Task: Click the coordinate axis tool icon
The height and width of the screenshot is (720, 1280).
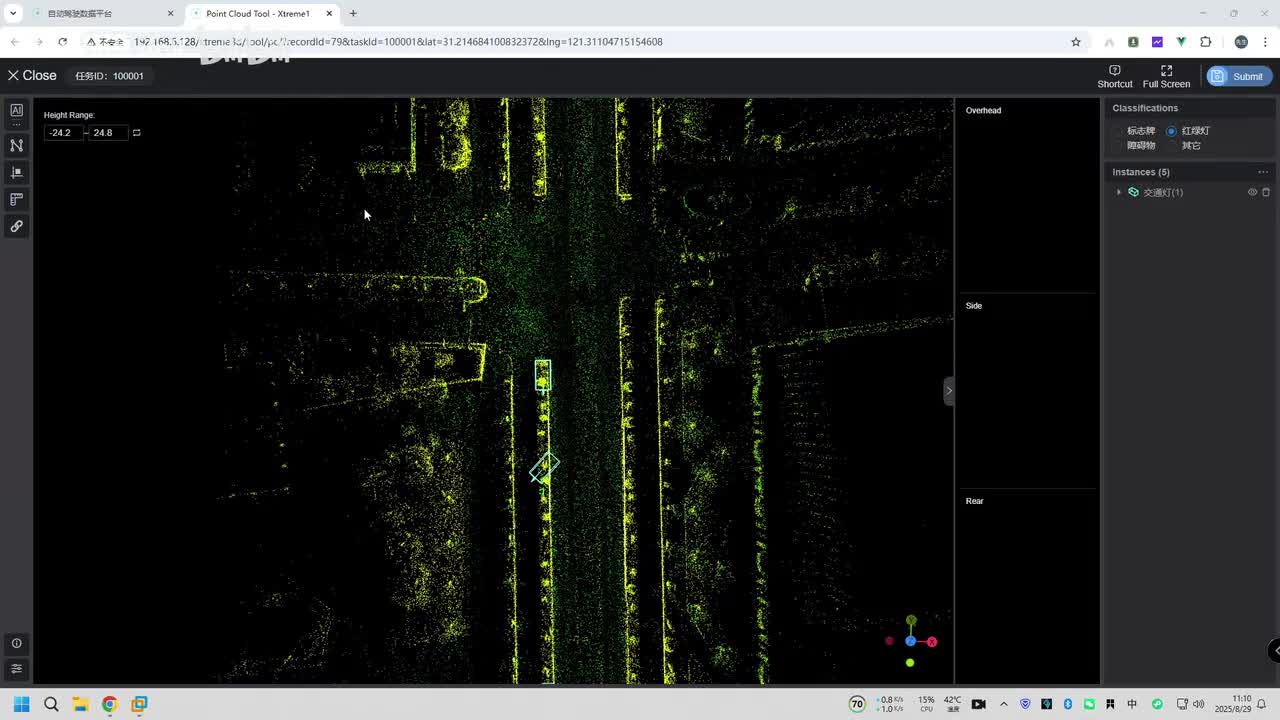Action: coord(16,172)
